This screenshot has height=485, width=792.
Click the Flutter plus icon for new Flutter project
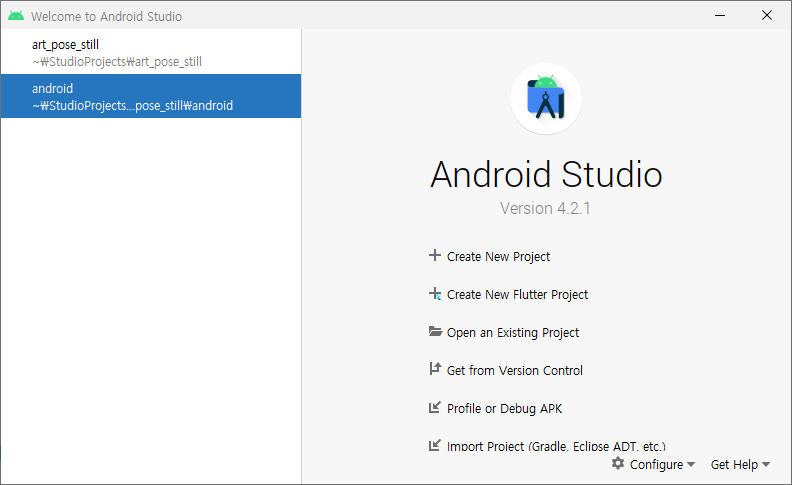[x=434, y=294]
